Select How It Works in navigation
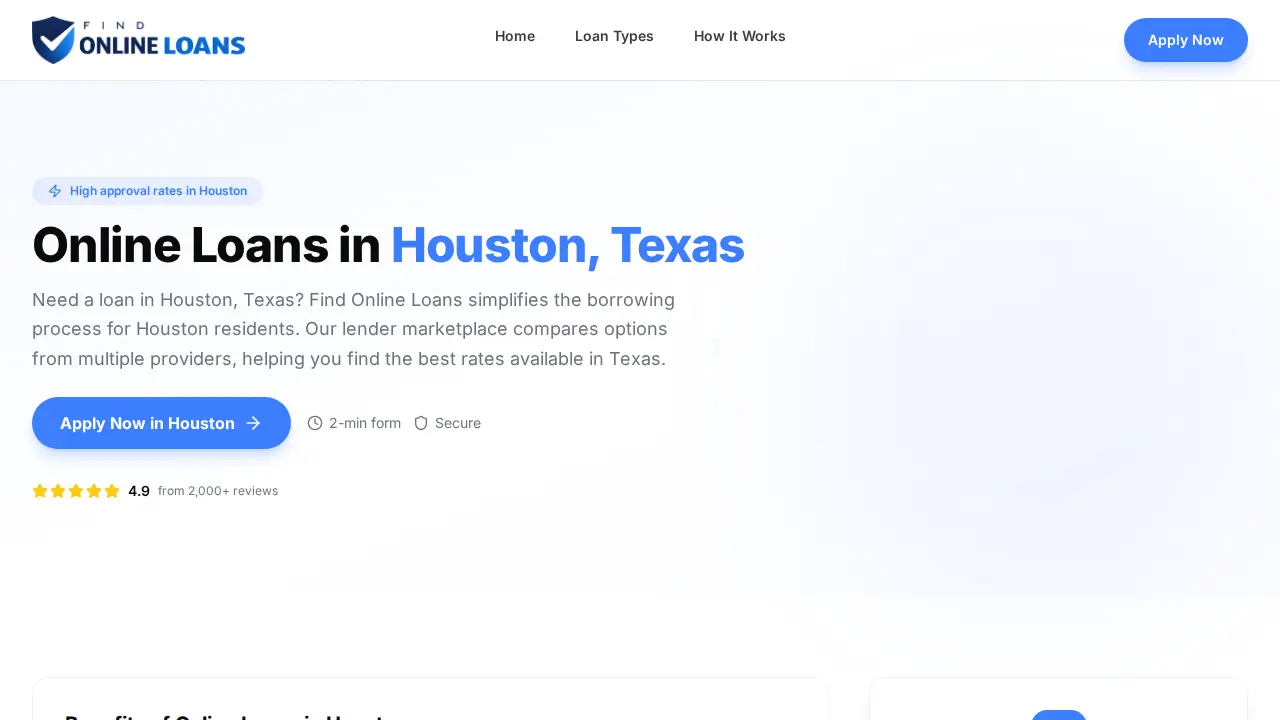The height and width of the screenshot is (720, 1280). [x=740, y=36]
